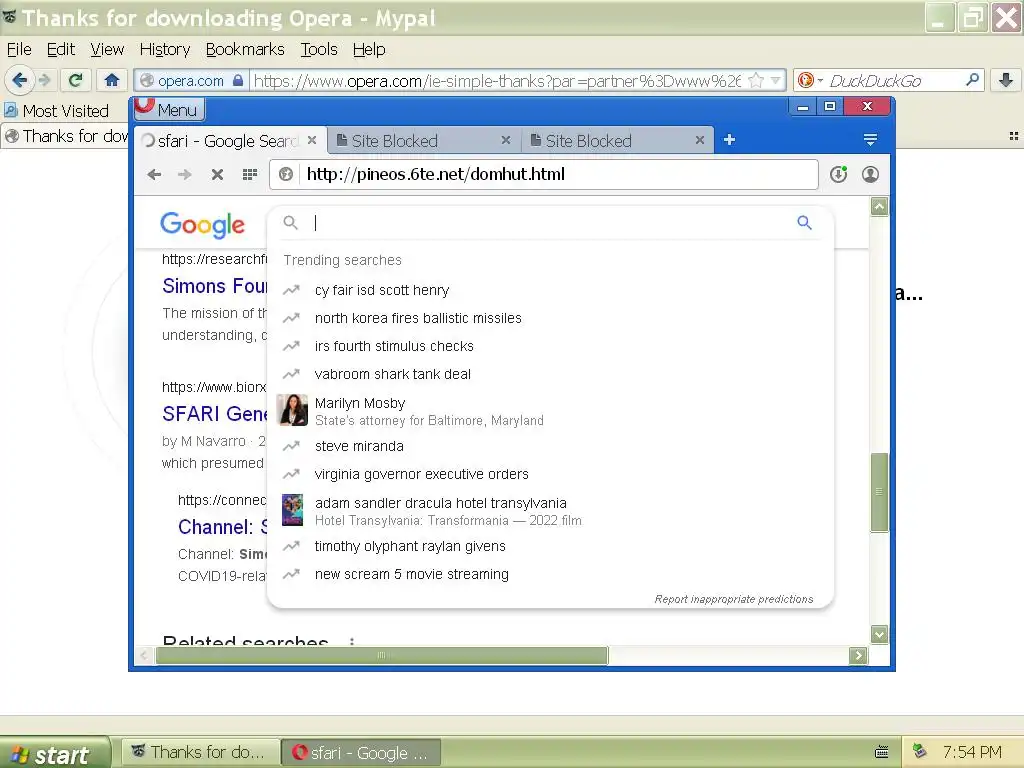This screenshot has width=1024, height=768.
Task: Click the Mypal back arrow button
Action: 20,80
